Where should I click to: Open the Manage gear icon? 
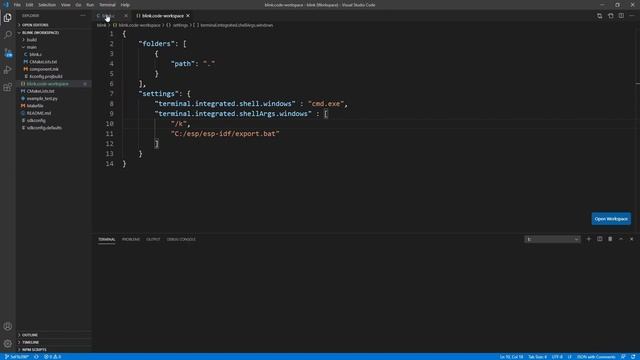coord(8,343)
